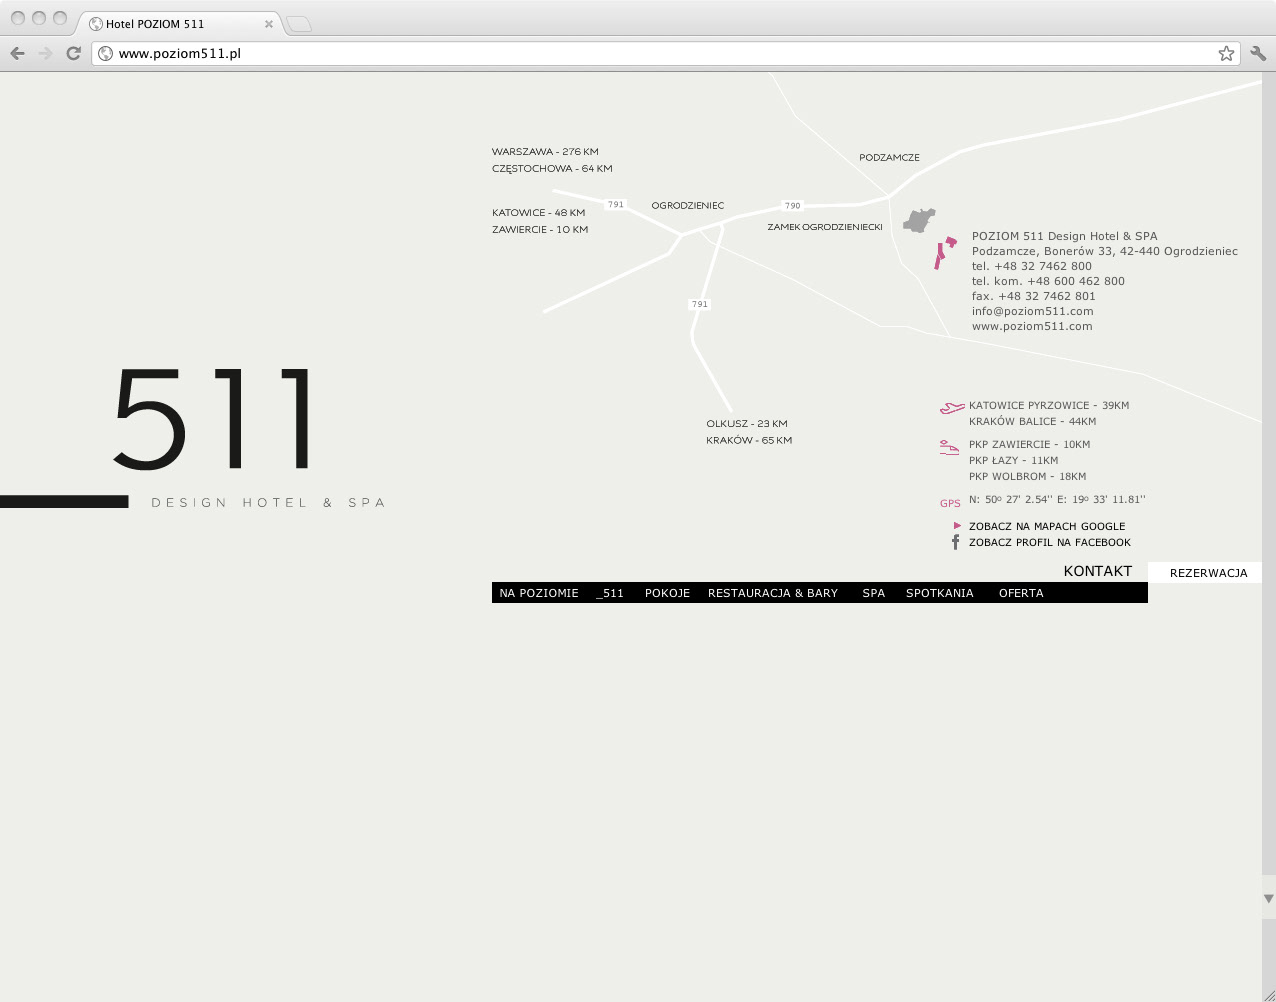Click the scrollbar down arrow
Image resolution: width=1276 pixels, height=1002 pixels.
coord(1268,899)
